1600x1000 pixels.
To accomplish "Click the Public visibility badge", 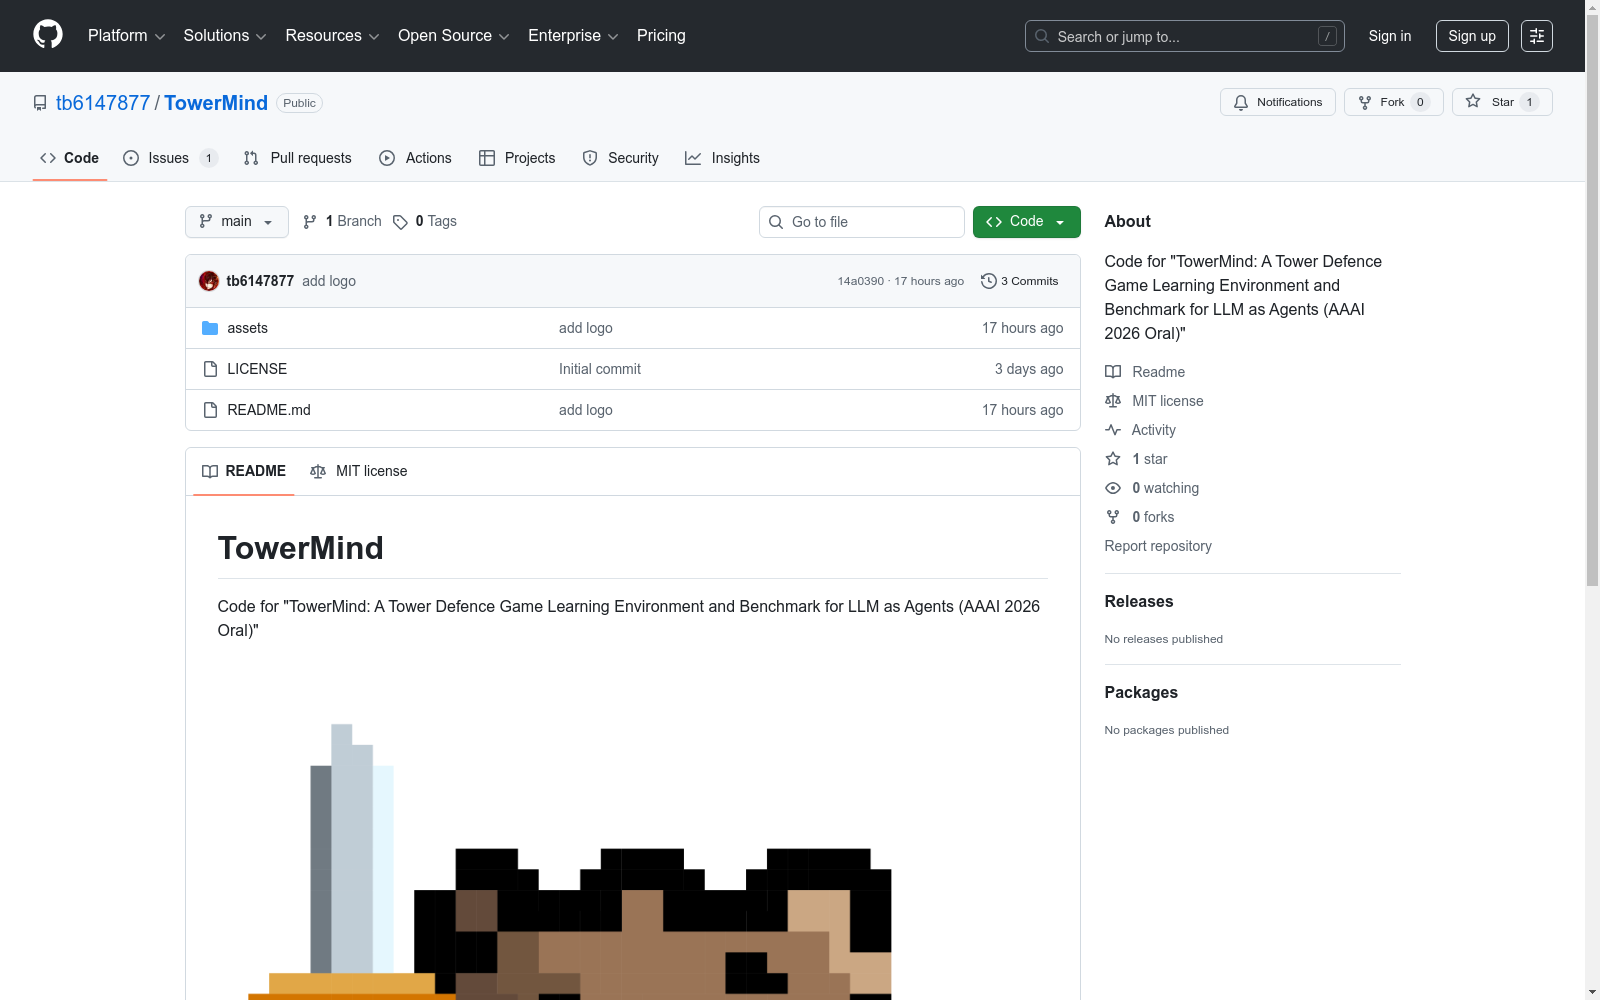I will [x=299, y=103].
